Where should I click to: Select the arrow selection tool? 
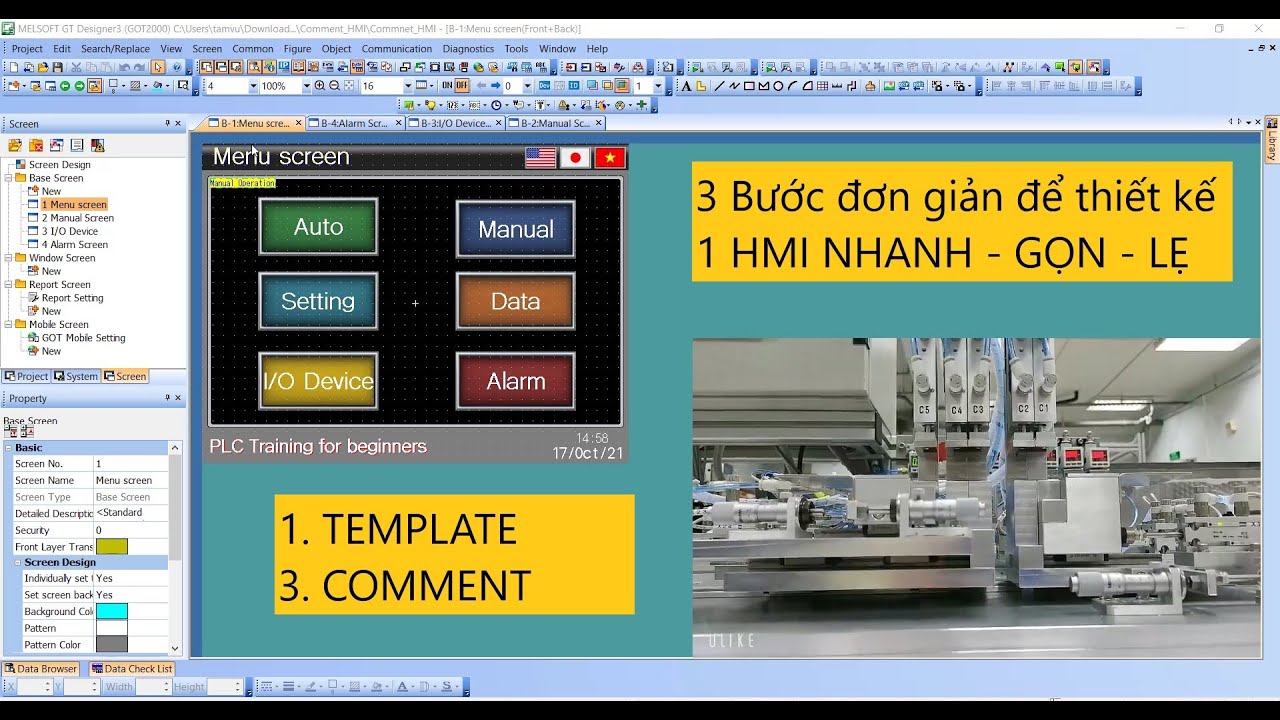[158, 67]
